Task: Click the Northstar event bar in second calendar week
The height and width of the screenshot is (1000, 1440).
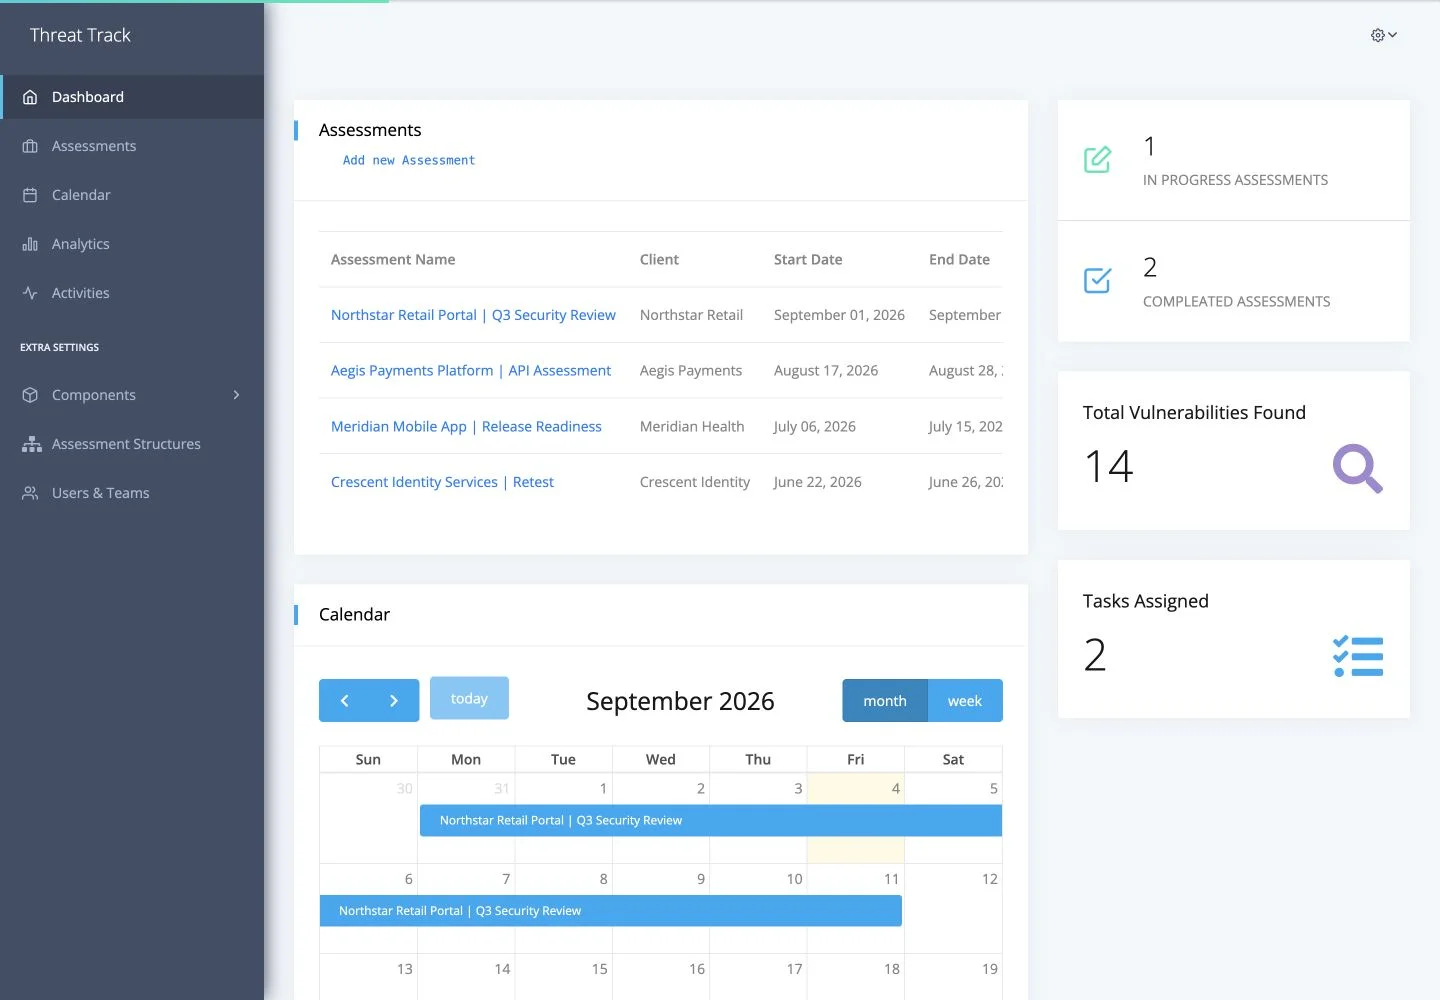Action: pyautogui.click(x=611, y=911)
